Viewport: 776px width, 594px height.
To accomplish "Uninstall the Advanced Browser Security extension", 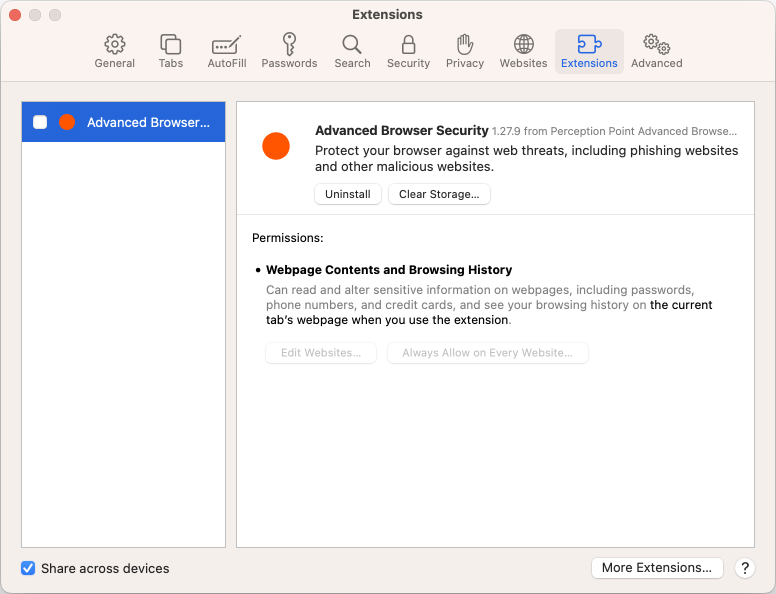I will (x=348, y=194).
